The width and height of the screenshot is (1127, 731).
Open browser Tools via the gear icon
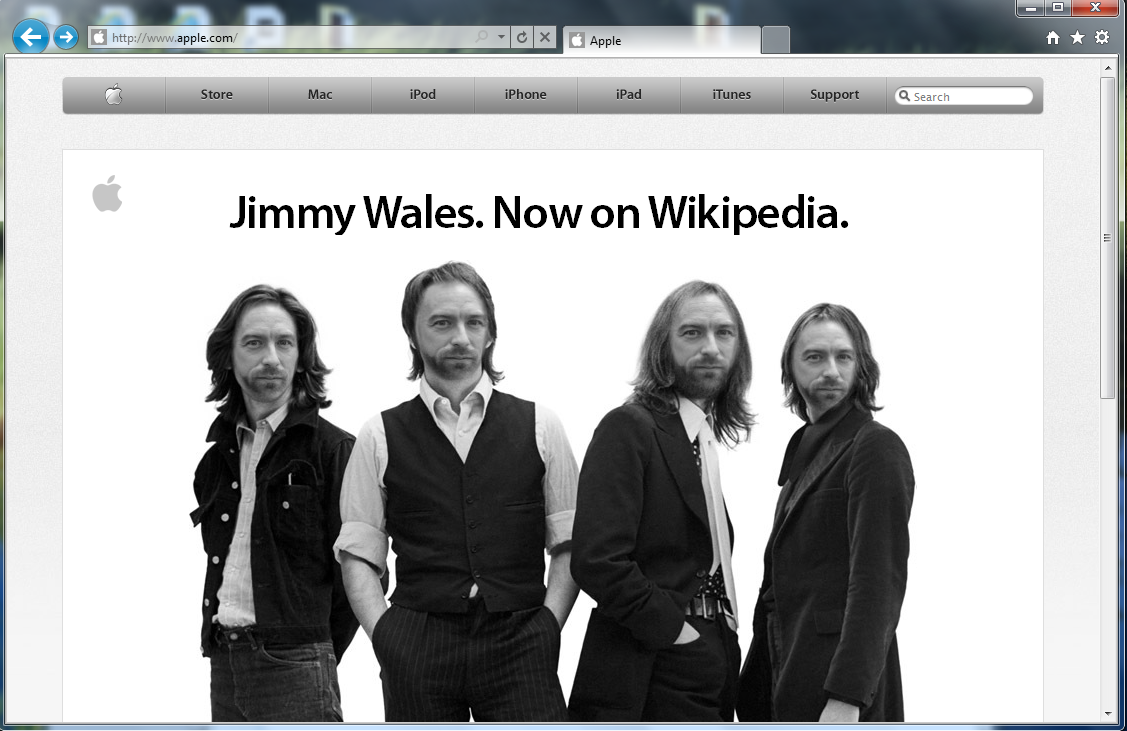1102,38
